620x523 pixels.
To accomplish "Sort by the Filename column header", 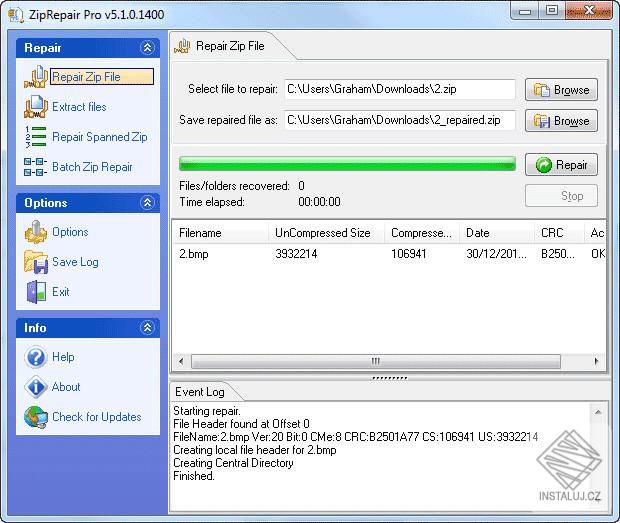I will 220,233.
